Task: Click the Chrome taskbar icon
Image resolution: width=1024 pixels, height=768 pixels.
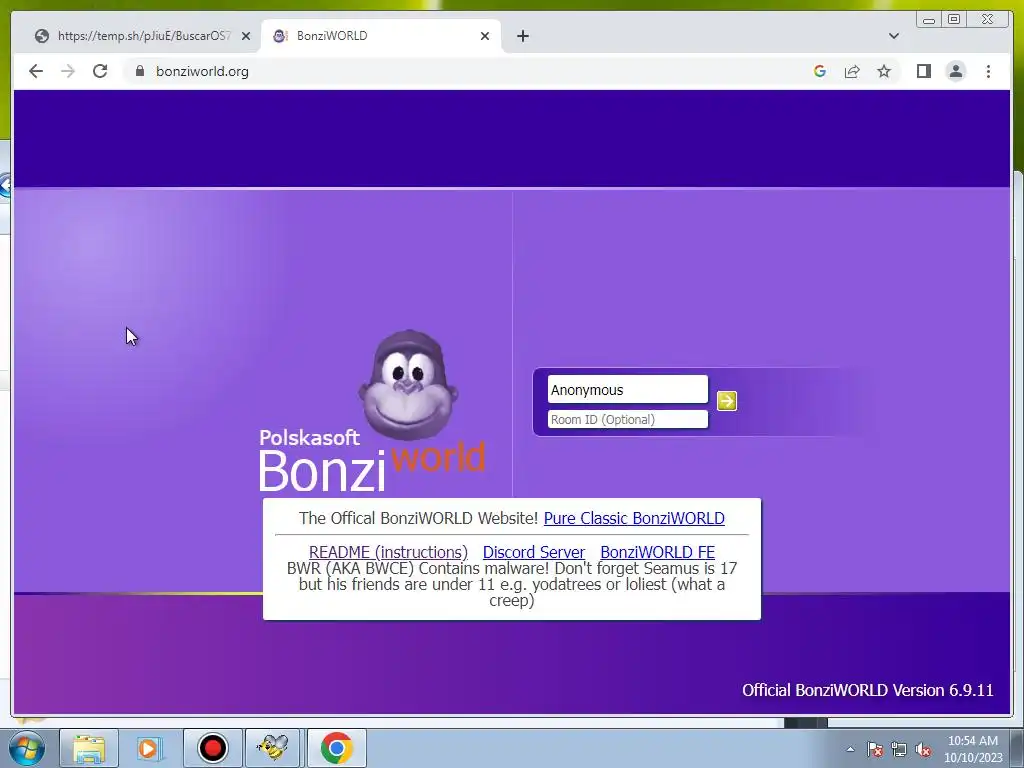Action: pos(336,748)
